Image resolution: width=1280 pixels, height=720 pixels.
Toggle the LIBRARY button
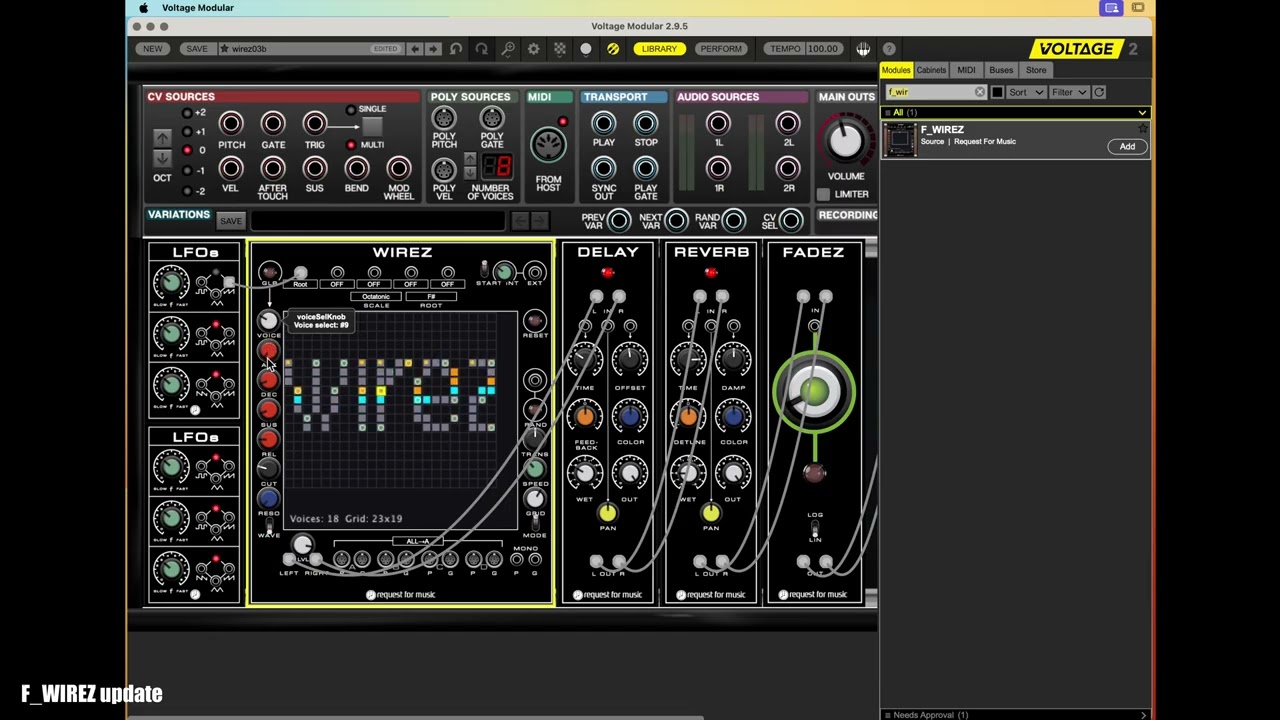click(659, 49)
